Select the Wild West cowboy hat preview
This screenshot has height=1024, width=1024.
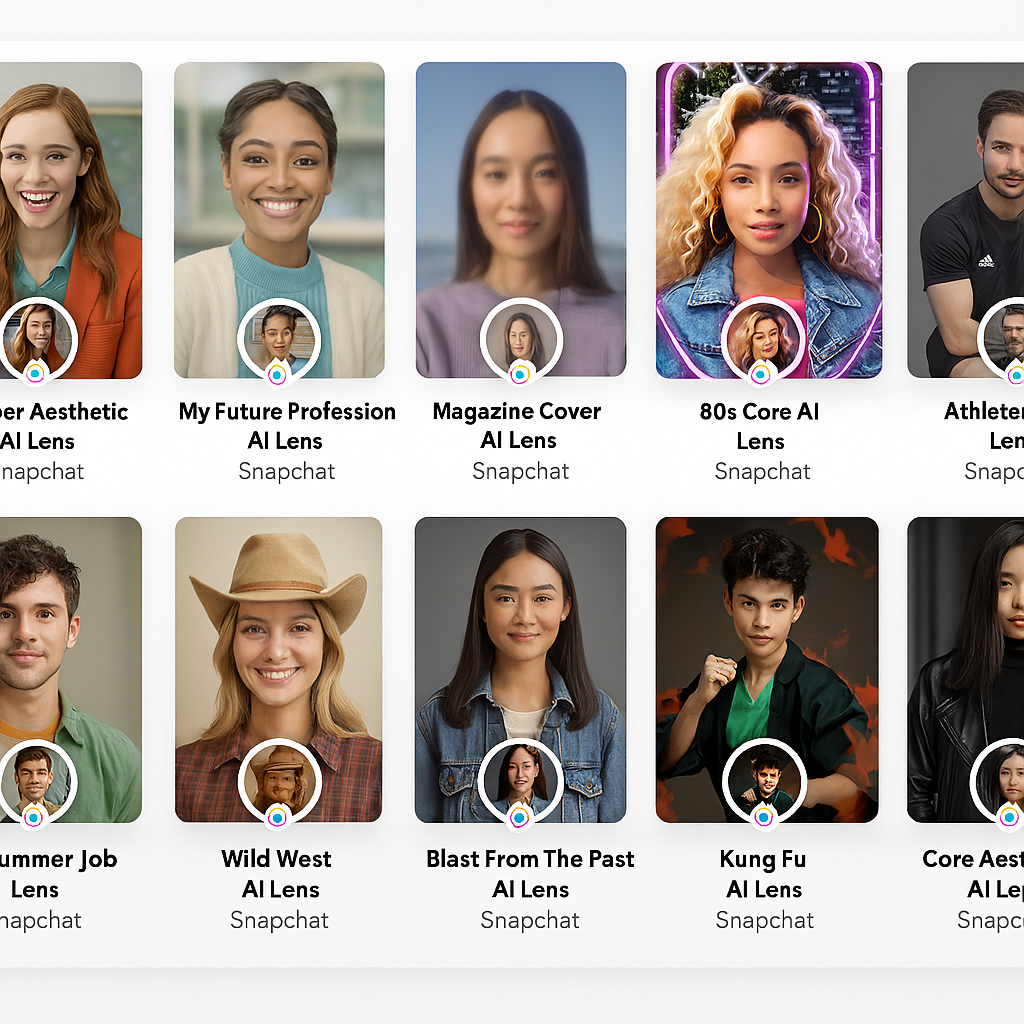pos(279,669)
